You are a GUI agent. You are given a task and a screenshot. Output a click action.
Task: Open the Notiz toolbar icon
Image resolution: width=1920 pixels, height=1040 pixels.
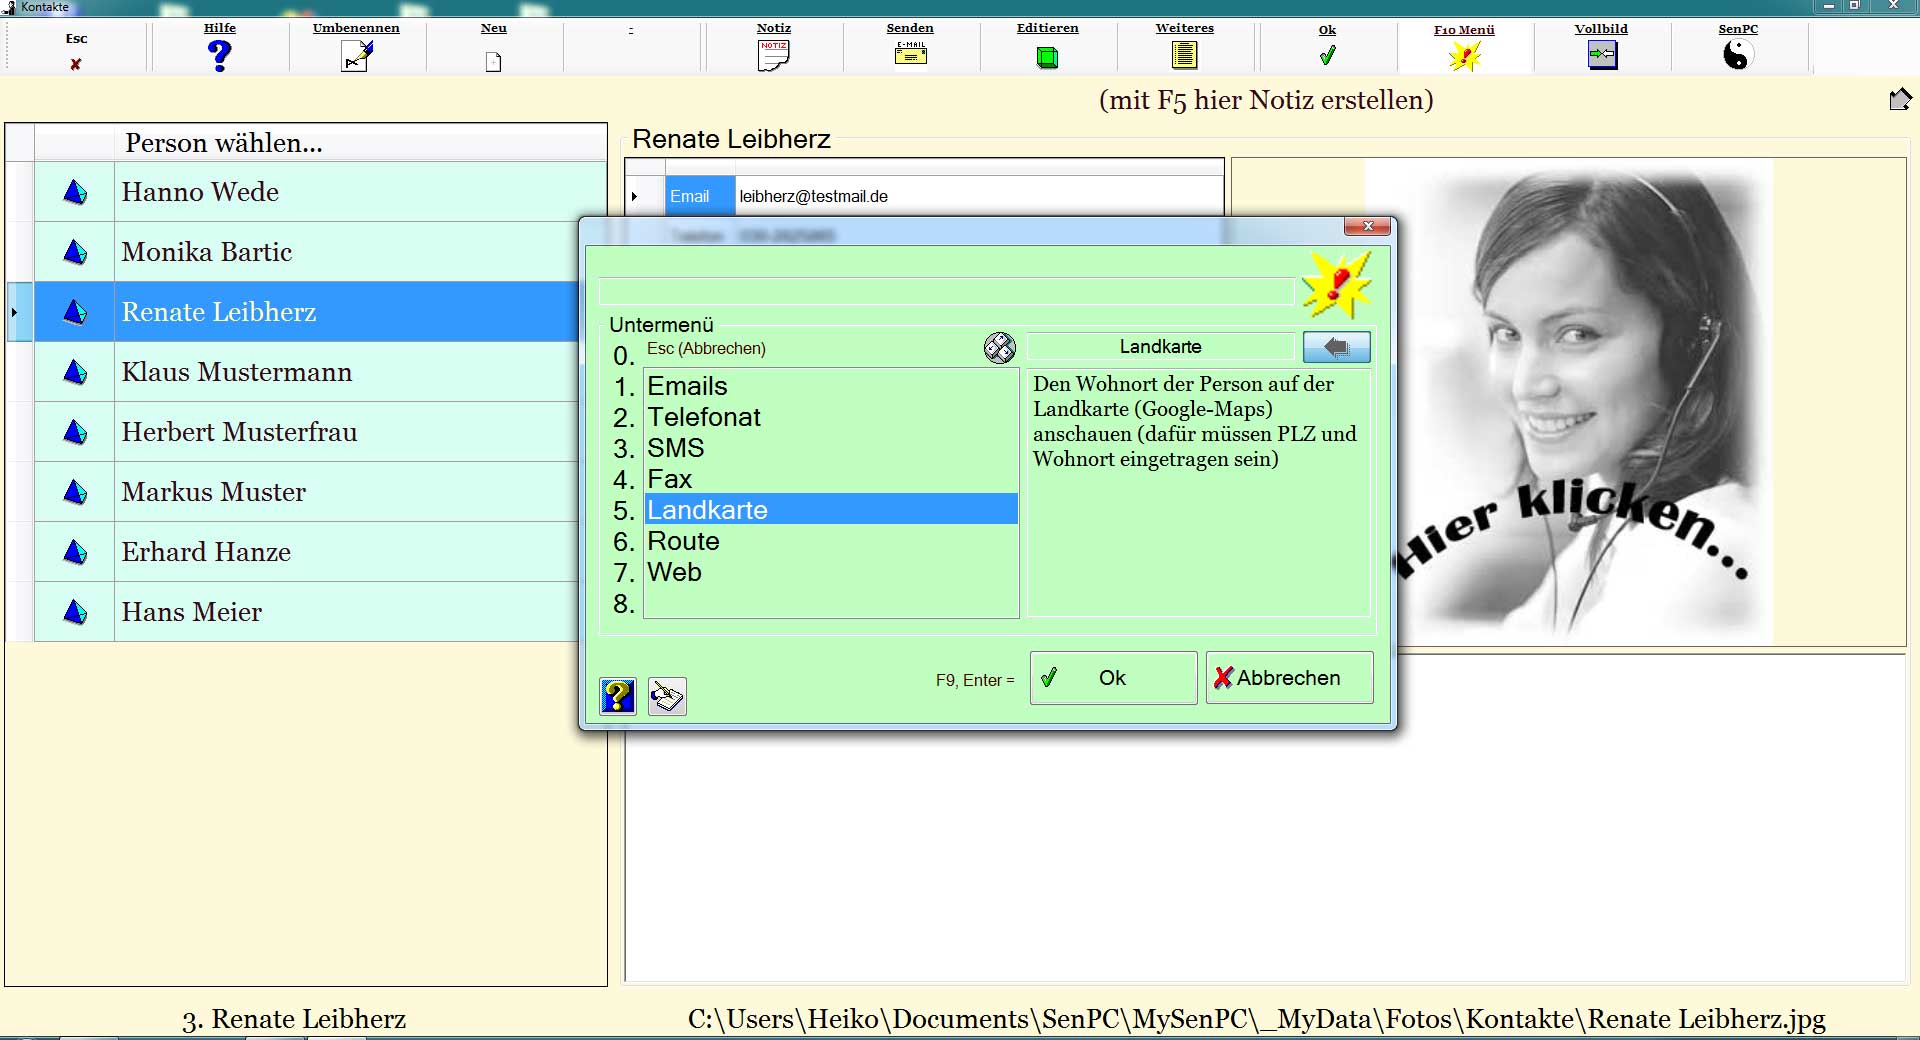tap(773, 56)
